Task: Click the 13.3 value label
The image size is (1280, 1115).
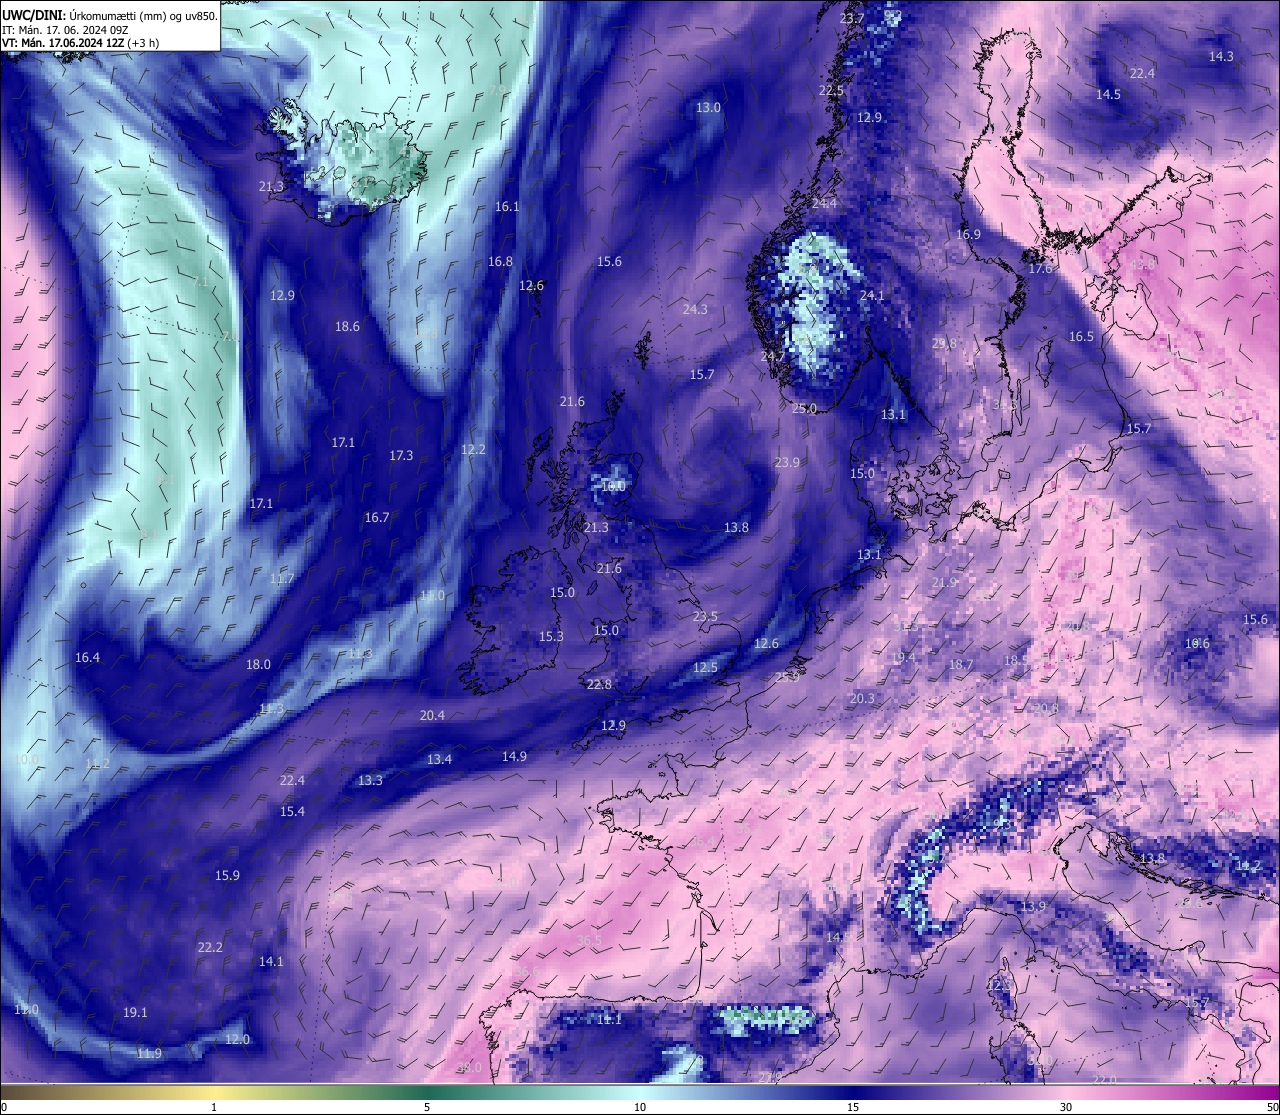Action: pyautogui.click(x=370, y=779)
